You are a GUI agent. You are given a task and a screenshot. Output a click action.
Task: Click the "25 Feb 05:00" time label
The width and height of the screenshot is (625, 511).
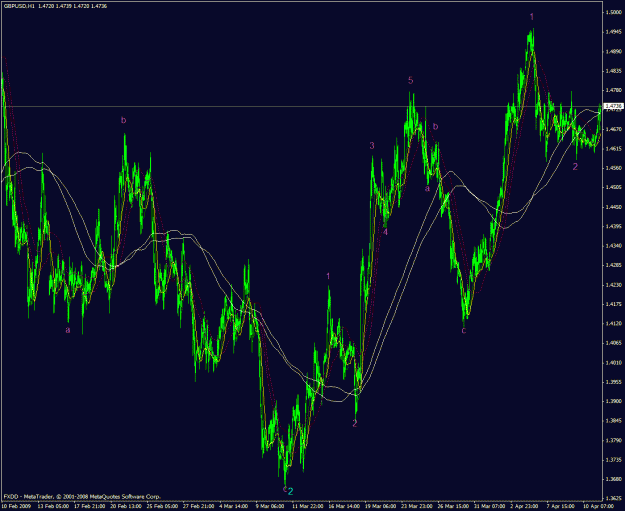click(162, 506)
